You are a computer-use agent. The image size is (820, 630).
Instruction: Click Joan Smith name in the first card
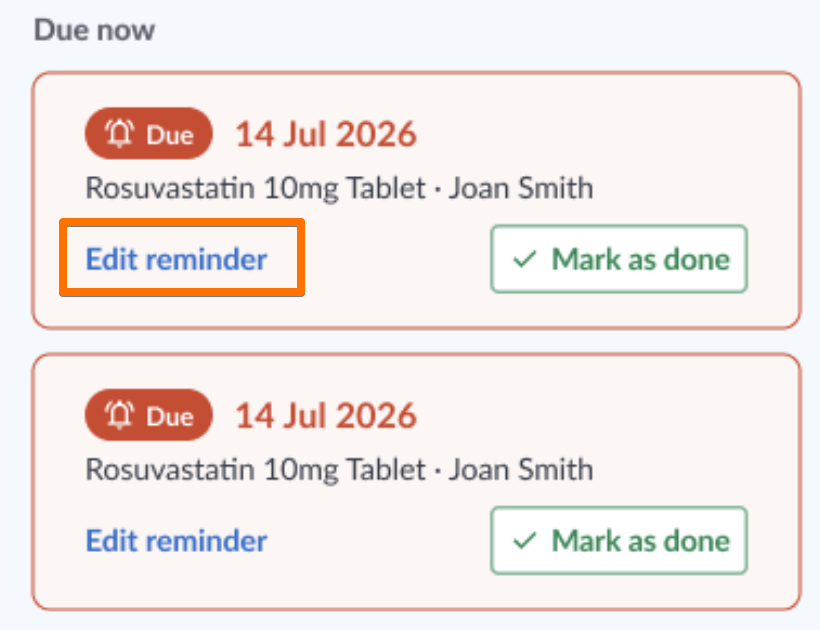(521, 188)
